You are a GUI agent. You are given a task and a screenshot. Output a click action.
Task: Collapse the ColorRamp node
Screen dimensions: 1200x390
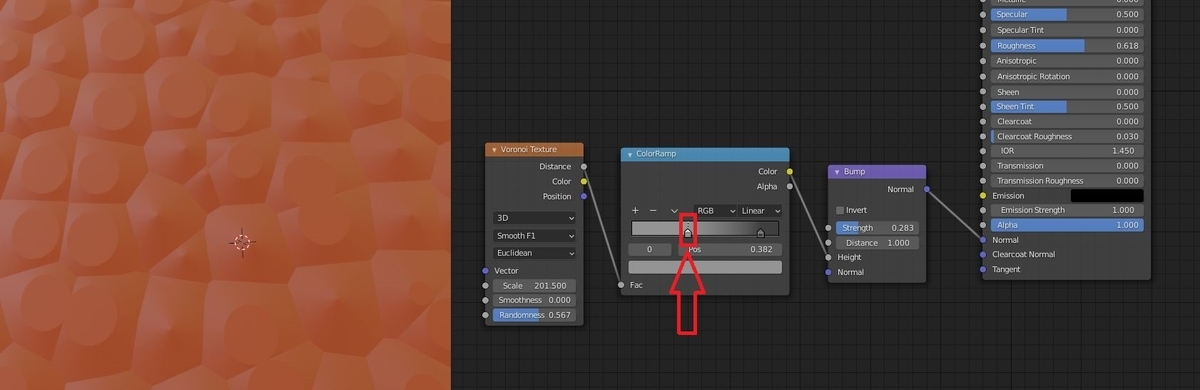(x=630, y=155)
